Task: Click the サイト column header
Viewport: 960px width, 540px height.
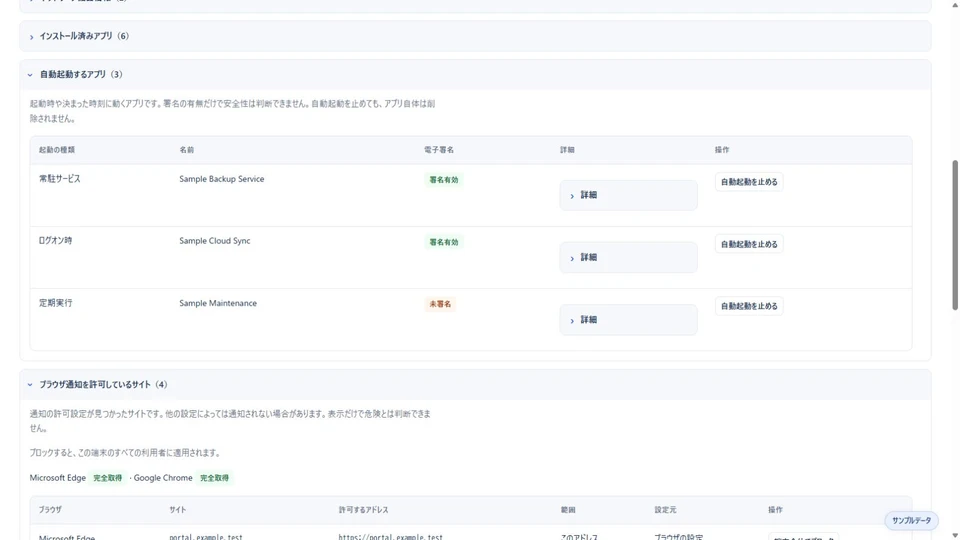Action: click(178, 510)
